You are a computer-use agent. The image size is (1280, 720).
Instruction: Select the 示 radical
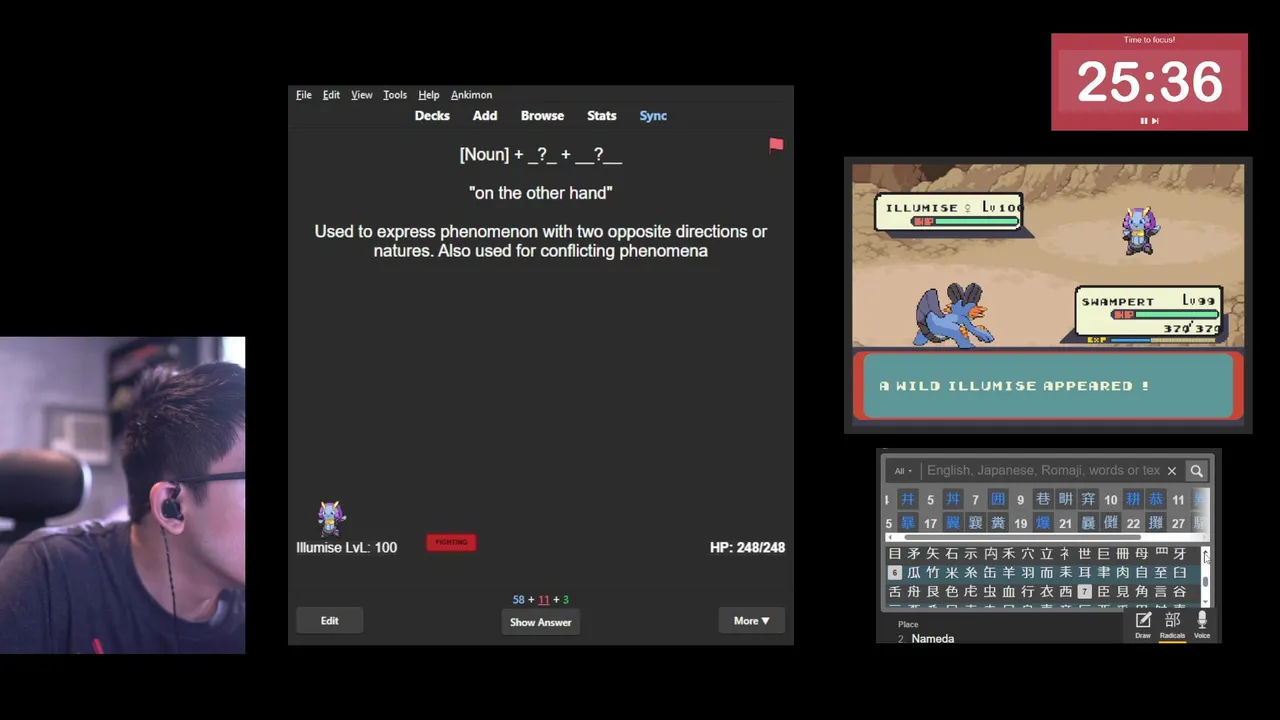970,553
